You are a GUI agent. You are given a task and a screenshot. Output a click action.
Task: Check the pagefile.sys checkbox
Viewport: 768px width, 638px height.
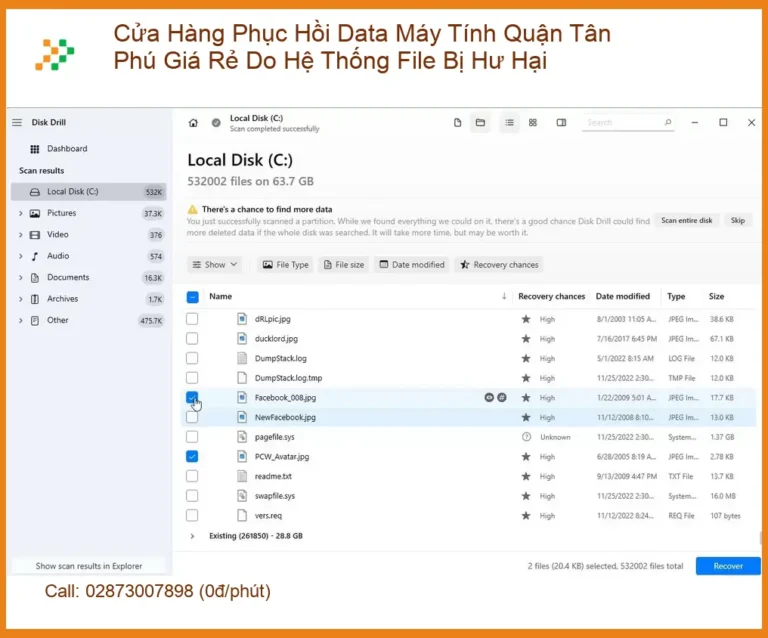click(192, 437)
